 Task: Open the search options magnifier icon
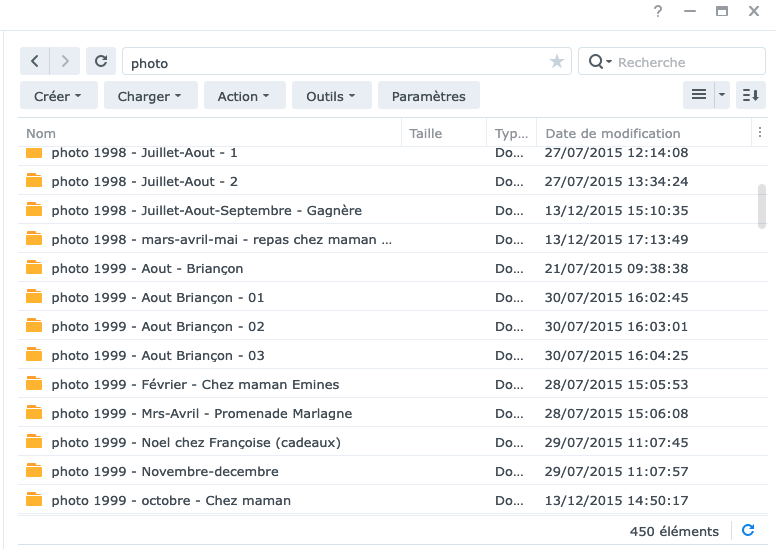pyautogui.click(x=600, y=62)
